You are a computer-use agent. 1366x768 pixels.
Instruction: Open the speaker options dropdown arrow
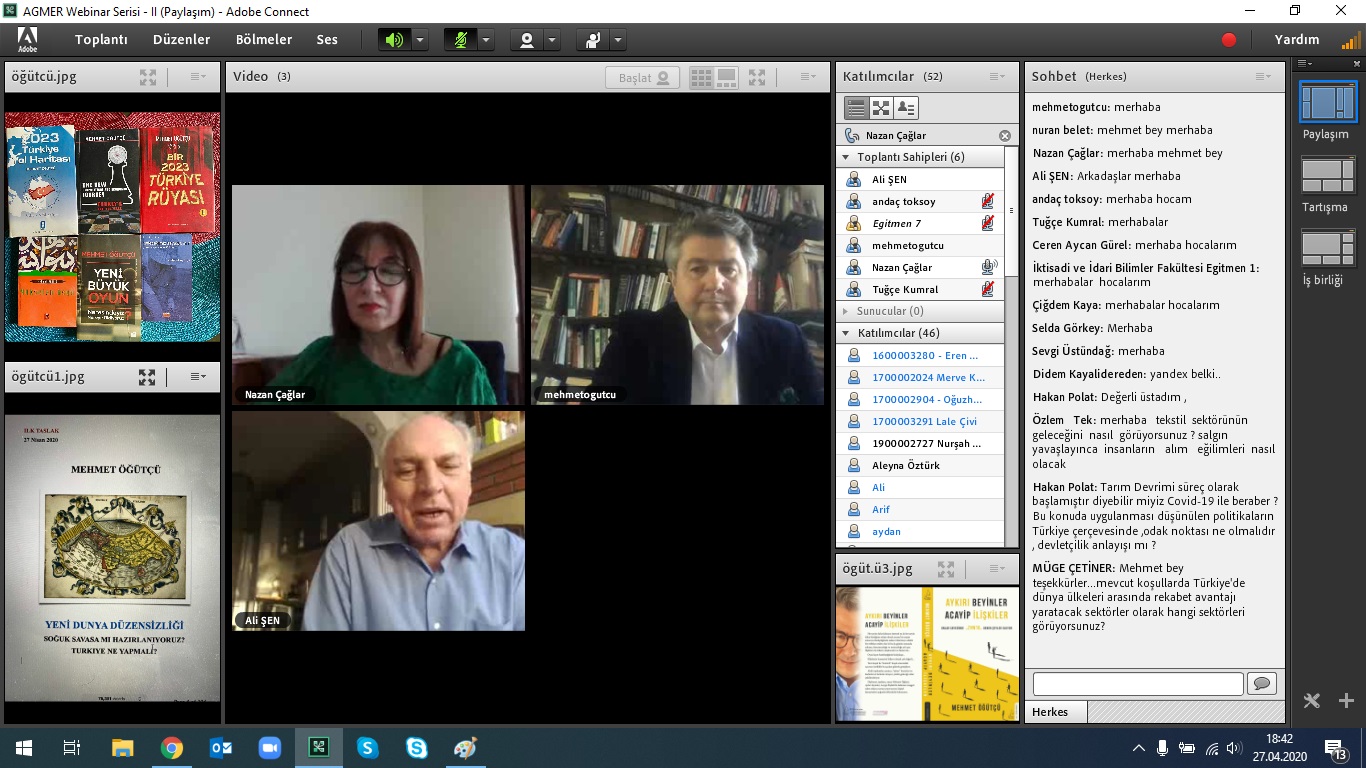[x=420, y=40]
